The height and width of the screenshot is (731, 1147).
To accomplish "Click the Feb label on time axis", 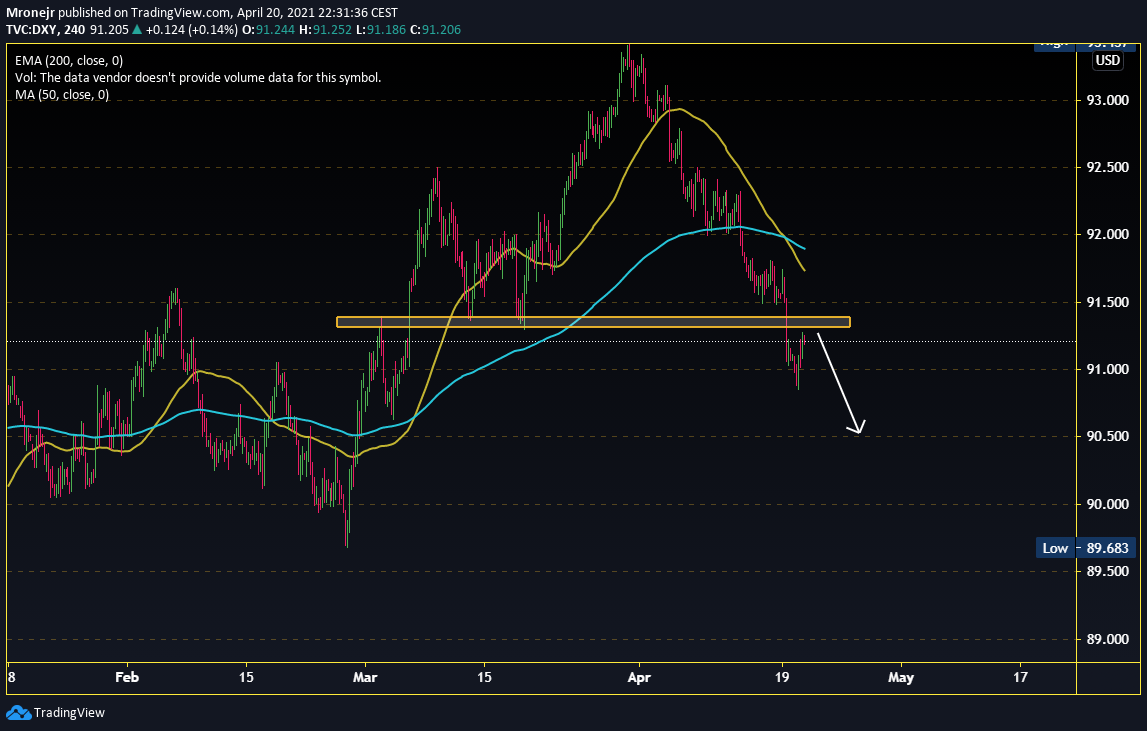I will (x=127, y=678).
